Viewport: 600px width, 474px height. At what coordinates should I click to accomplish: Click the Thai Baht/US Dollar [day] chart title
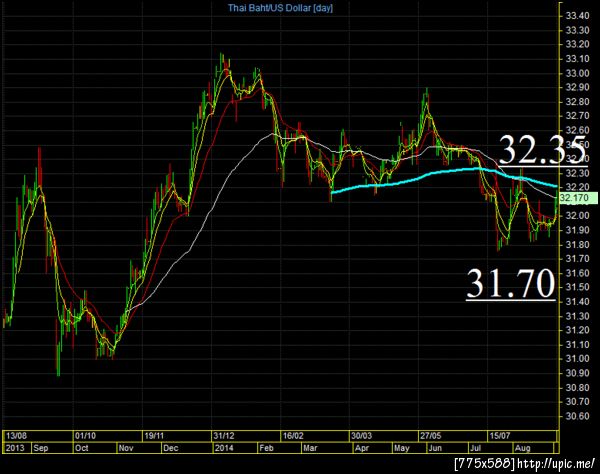click(x=280, y=8)
